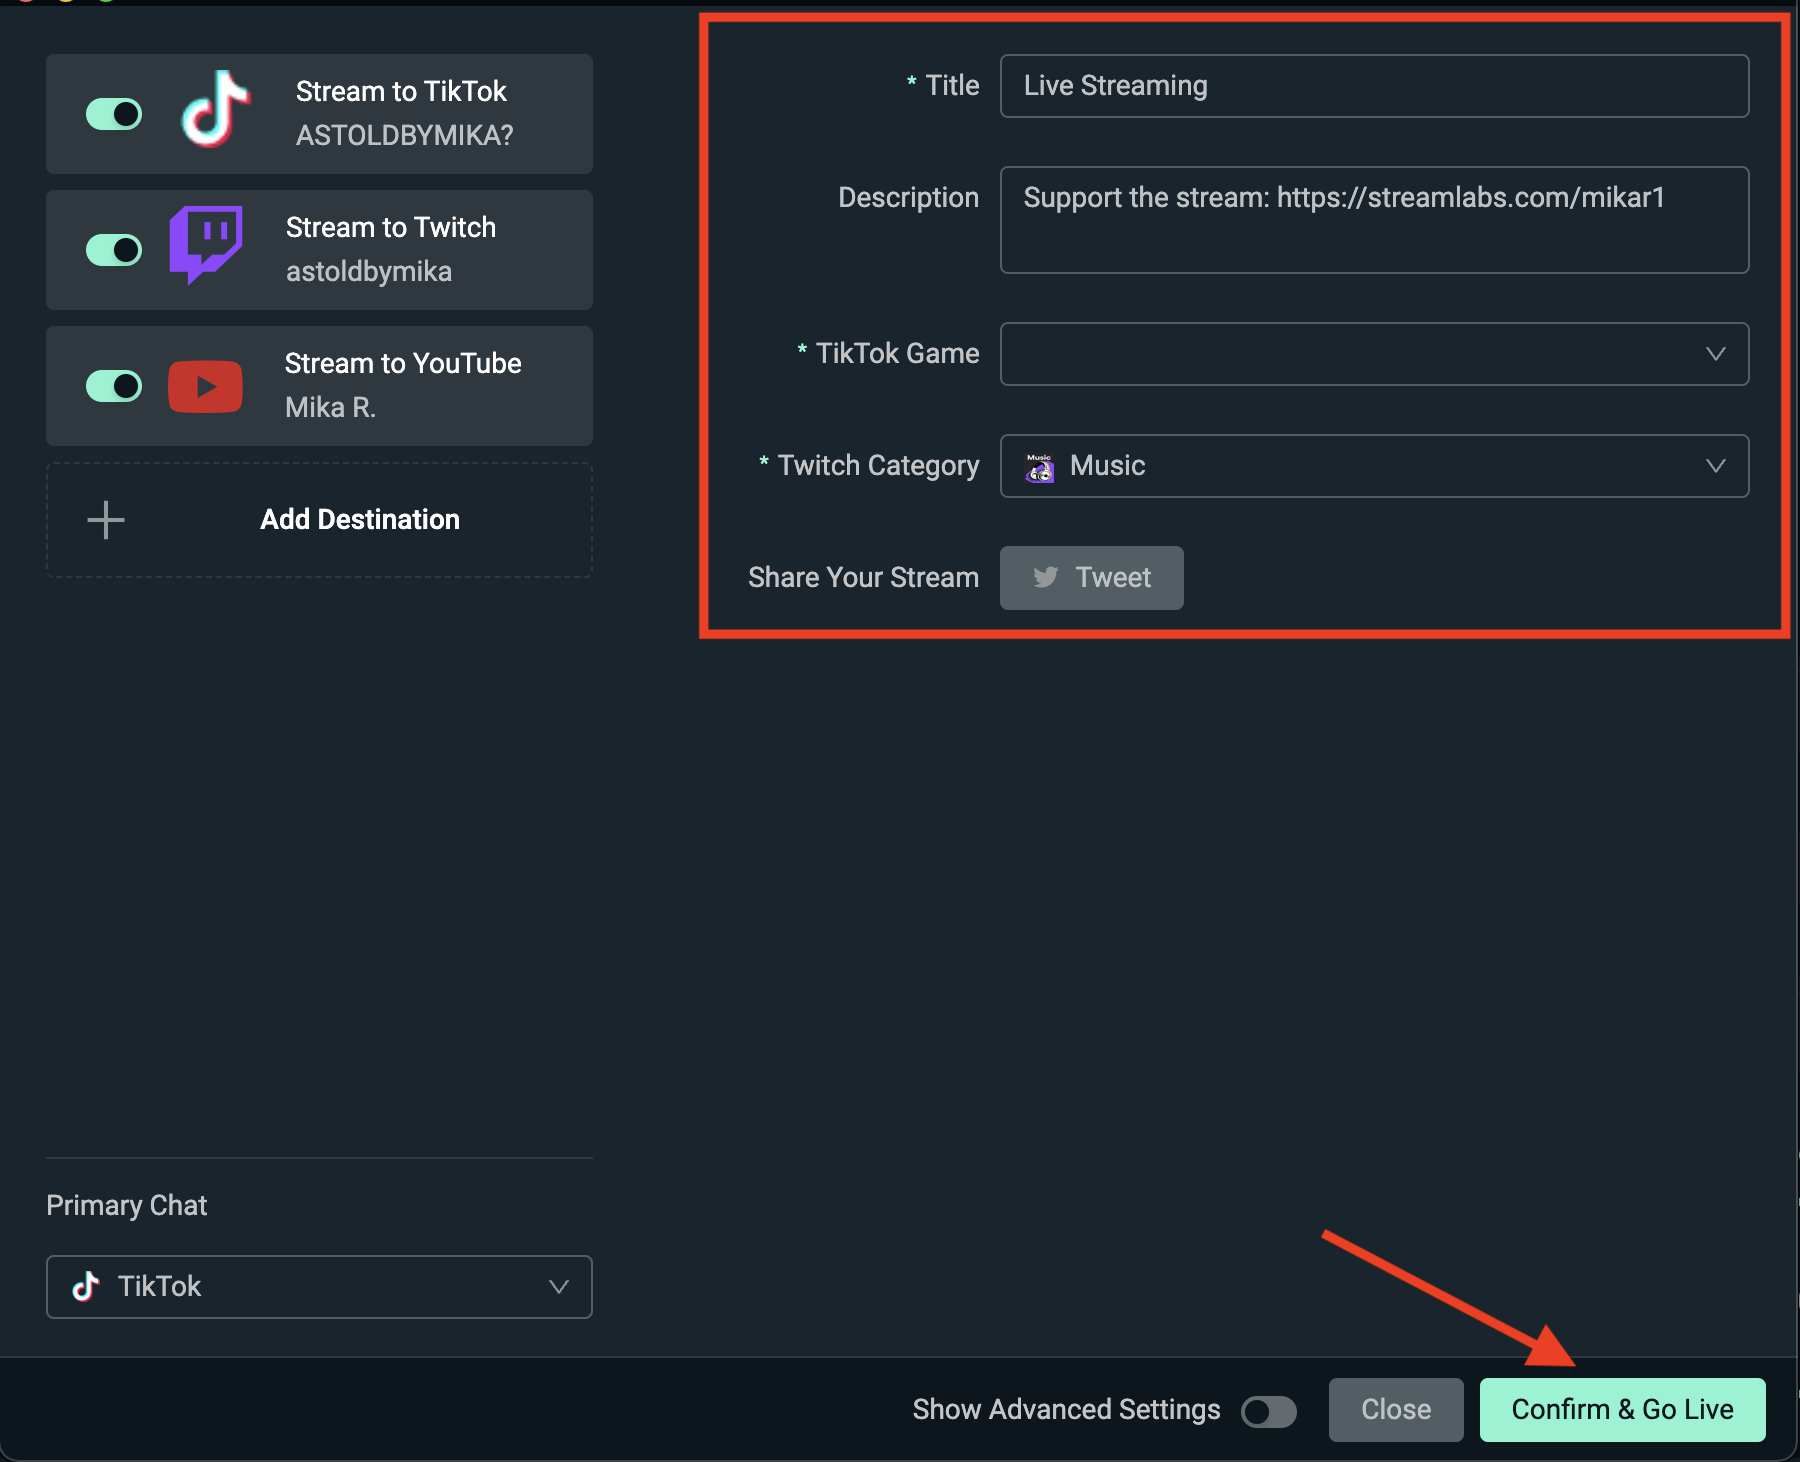The image size is (1800, 1462).
Task: Expand the Twitch Category dropdown
Action: [1716, 466]
